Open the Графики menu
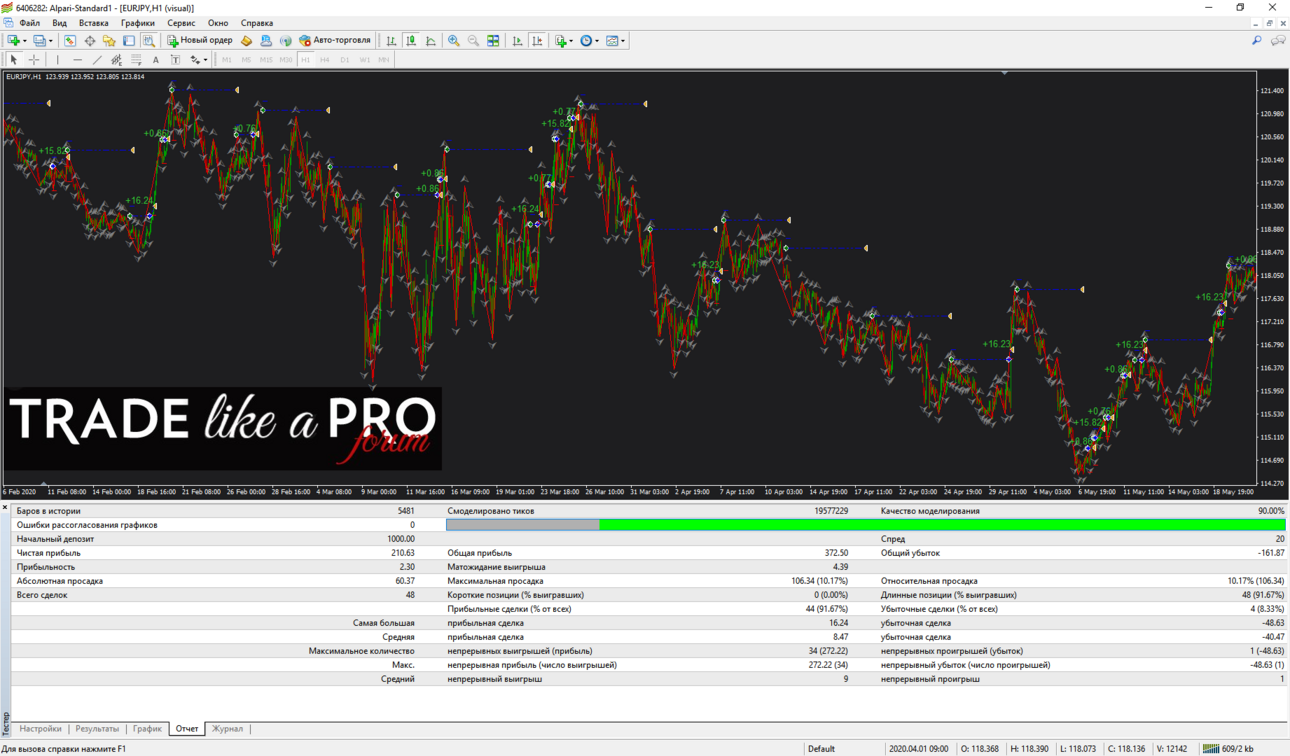Image resolution: width=1290 pixels, height=756 pixels. click(x=138, y=23)
